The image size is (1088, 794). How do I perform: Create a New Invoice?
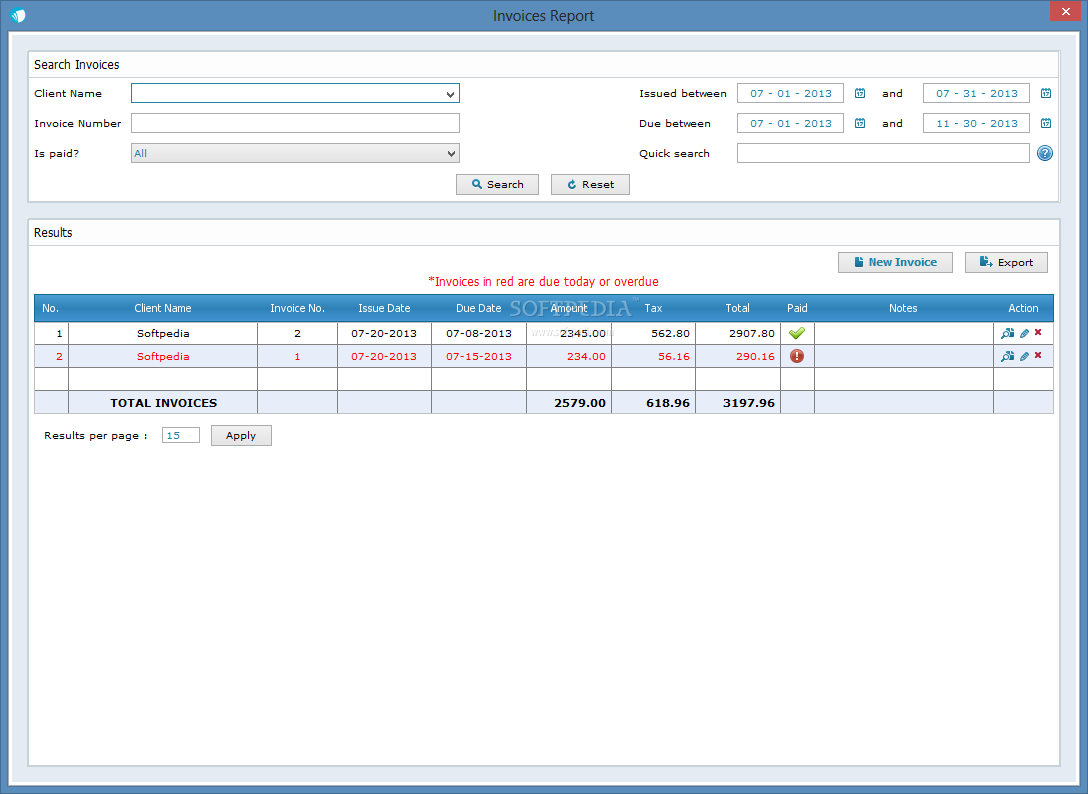[x=895, y=262]
